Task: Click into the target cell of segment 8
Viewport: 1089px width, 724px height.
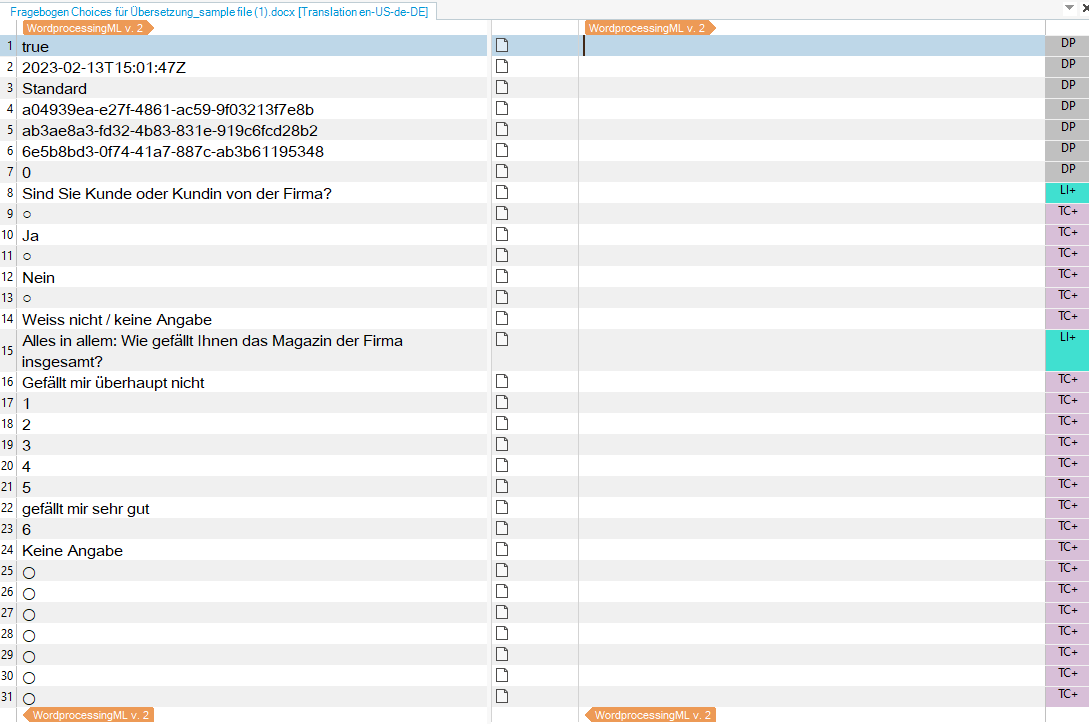Action: click(x=810, y=193)
